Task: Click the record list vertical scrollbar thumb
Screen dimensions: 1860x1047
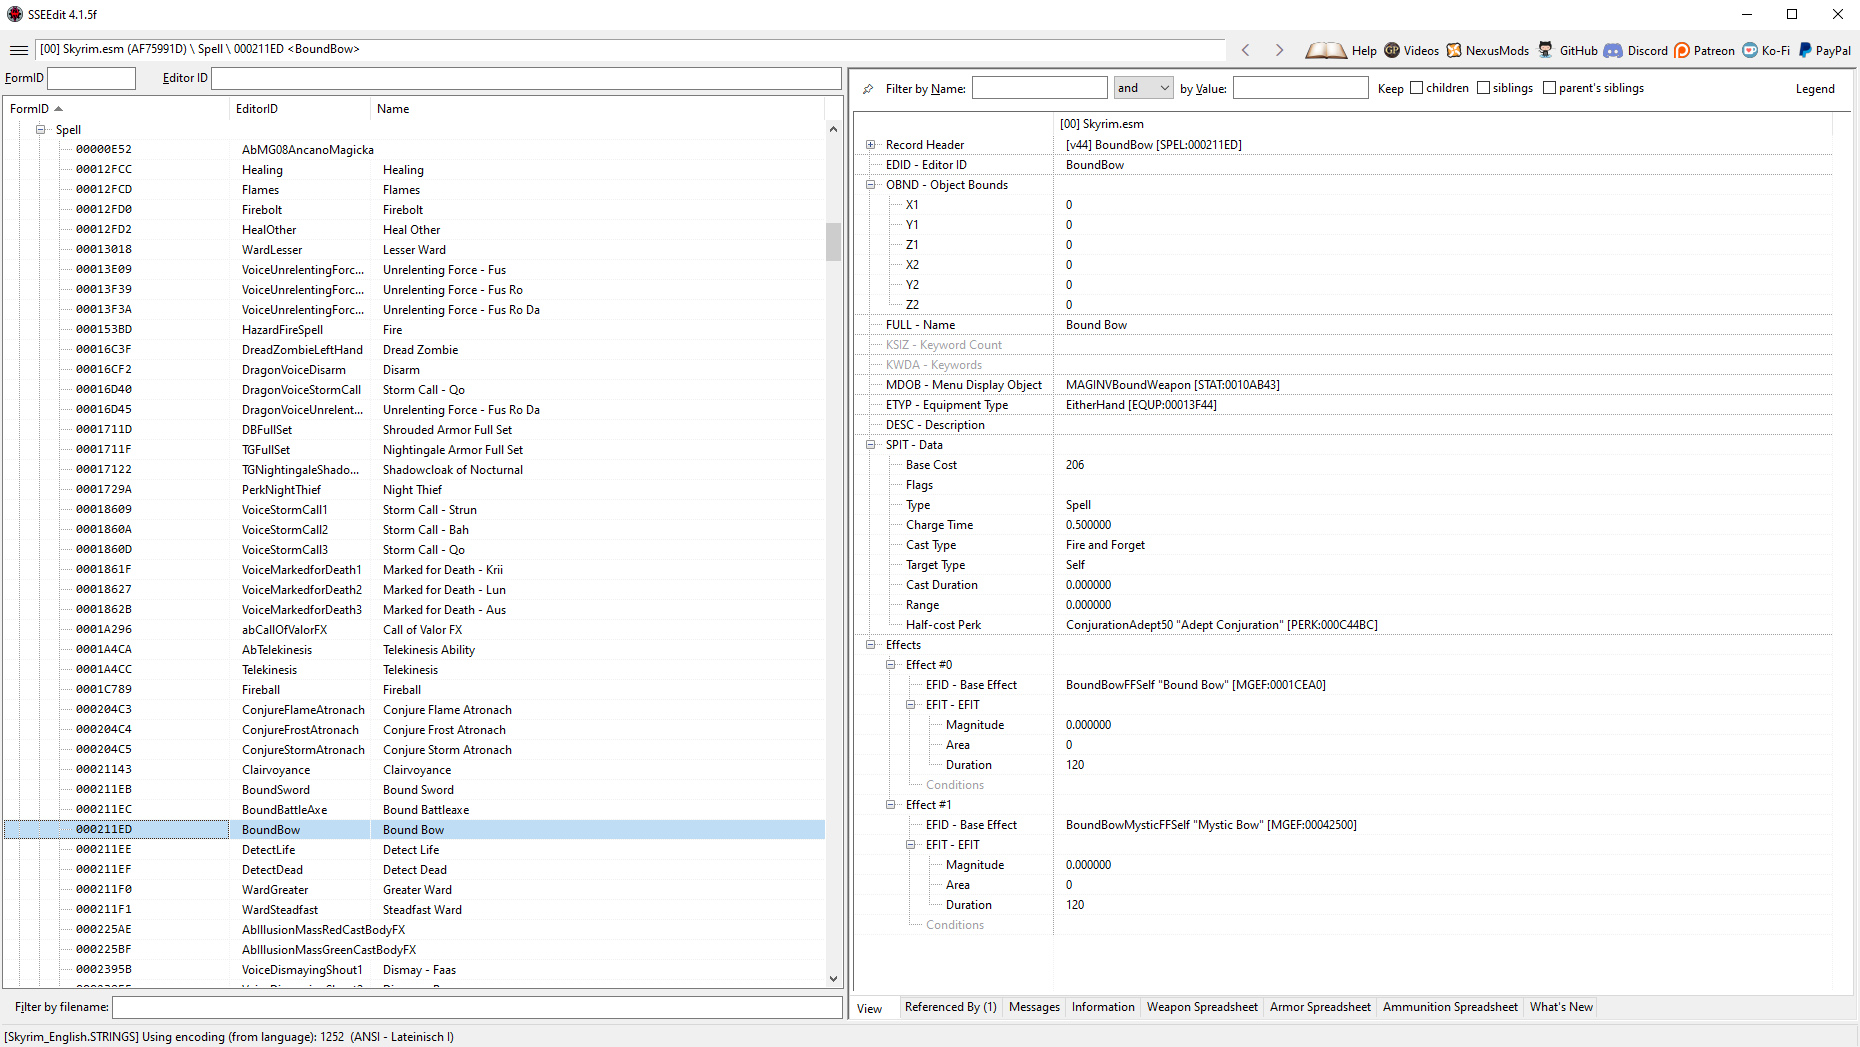Action: (x=833, y=241)
